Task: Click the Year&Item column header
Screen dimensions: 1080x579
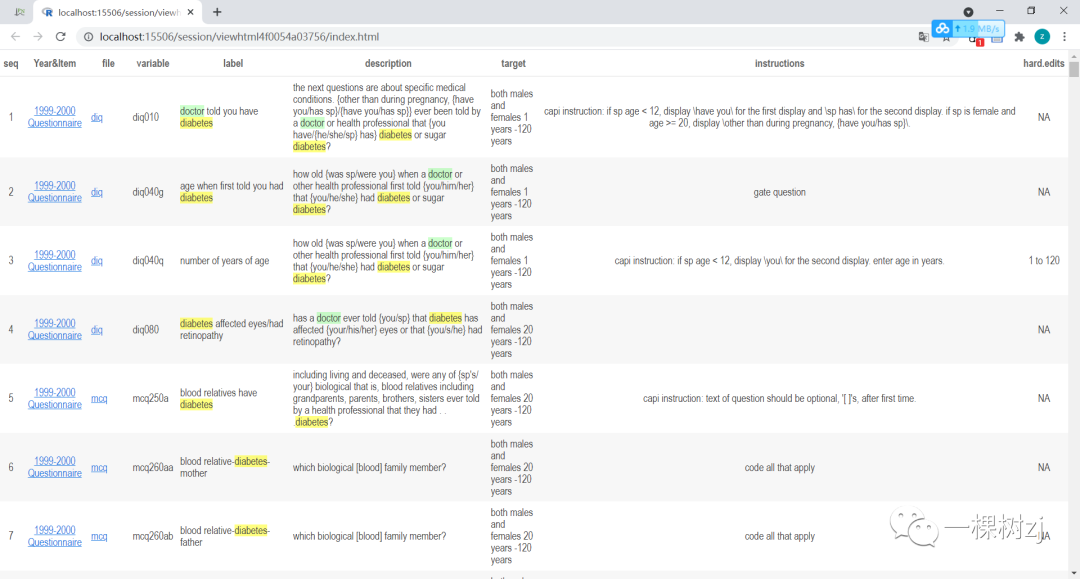Action: coord(54,63)
